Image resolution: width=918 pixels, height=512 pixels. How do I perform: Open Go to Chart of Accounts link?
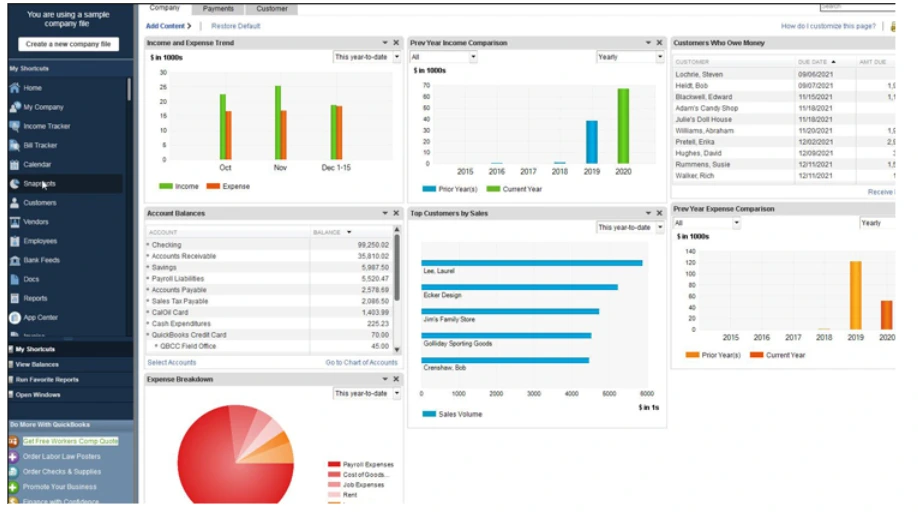click(x=361, y=363)
